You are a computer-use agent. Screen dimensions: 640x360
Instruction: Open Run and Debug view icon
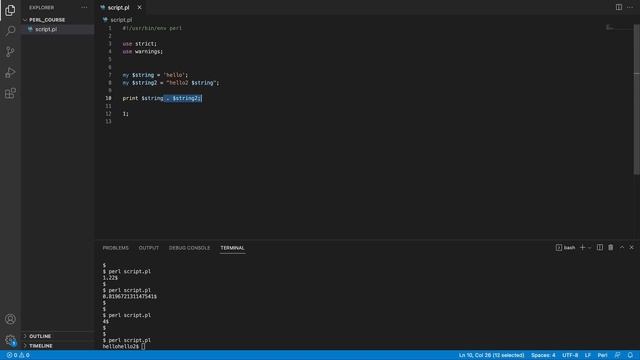coord(10,73)
